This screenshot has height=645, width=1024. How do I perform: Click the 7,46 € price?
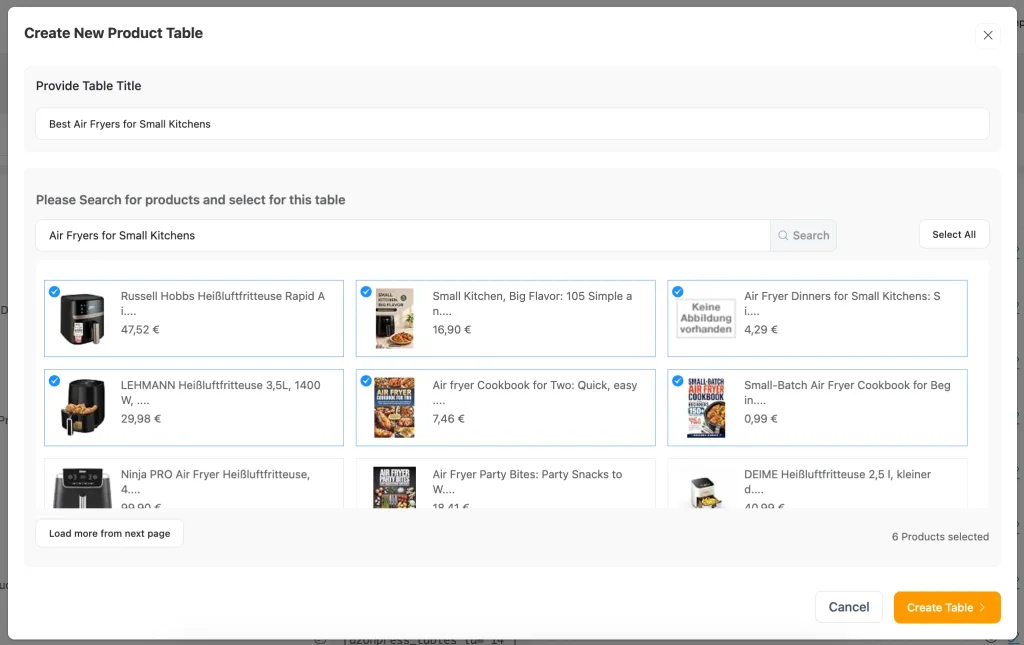tap(448, 419)
